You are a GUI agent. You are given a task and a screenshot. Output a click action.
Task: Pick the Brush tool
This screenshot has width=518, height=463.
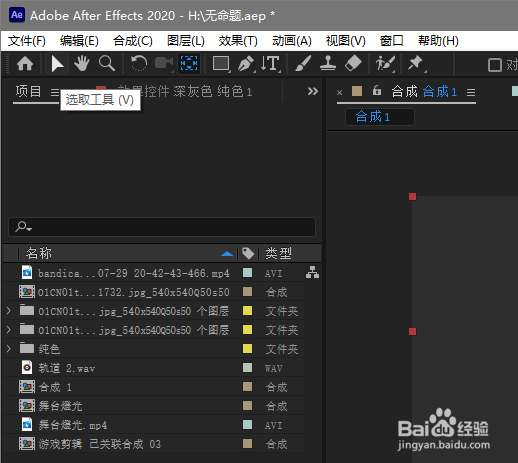click(x=303, y=63)
